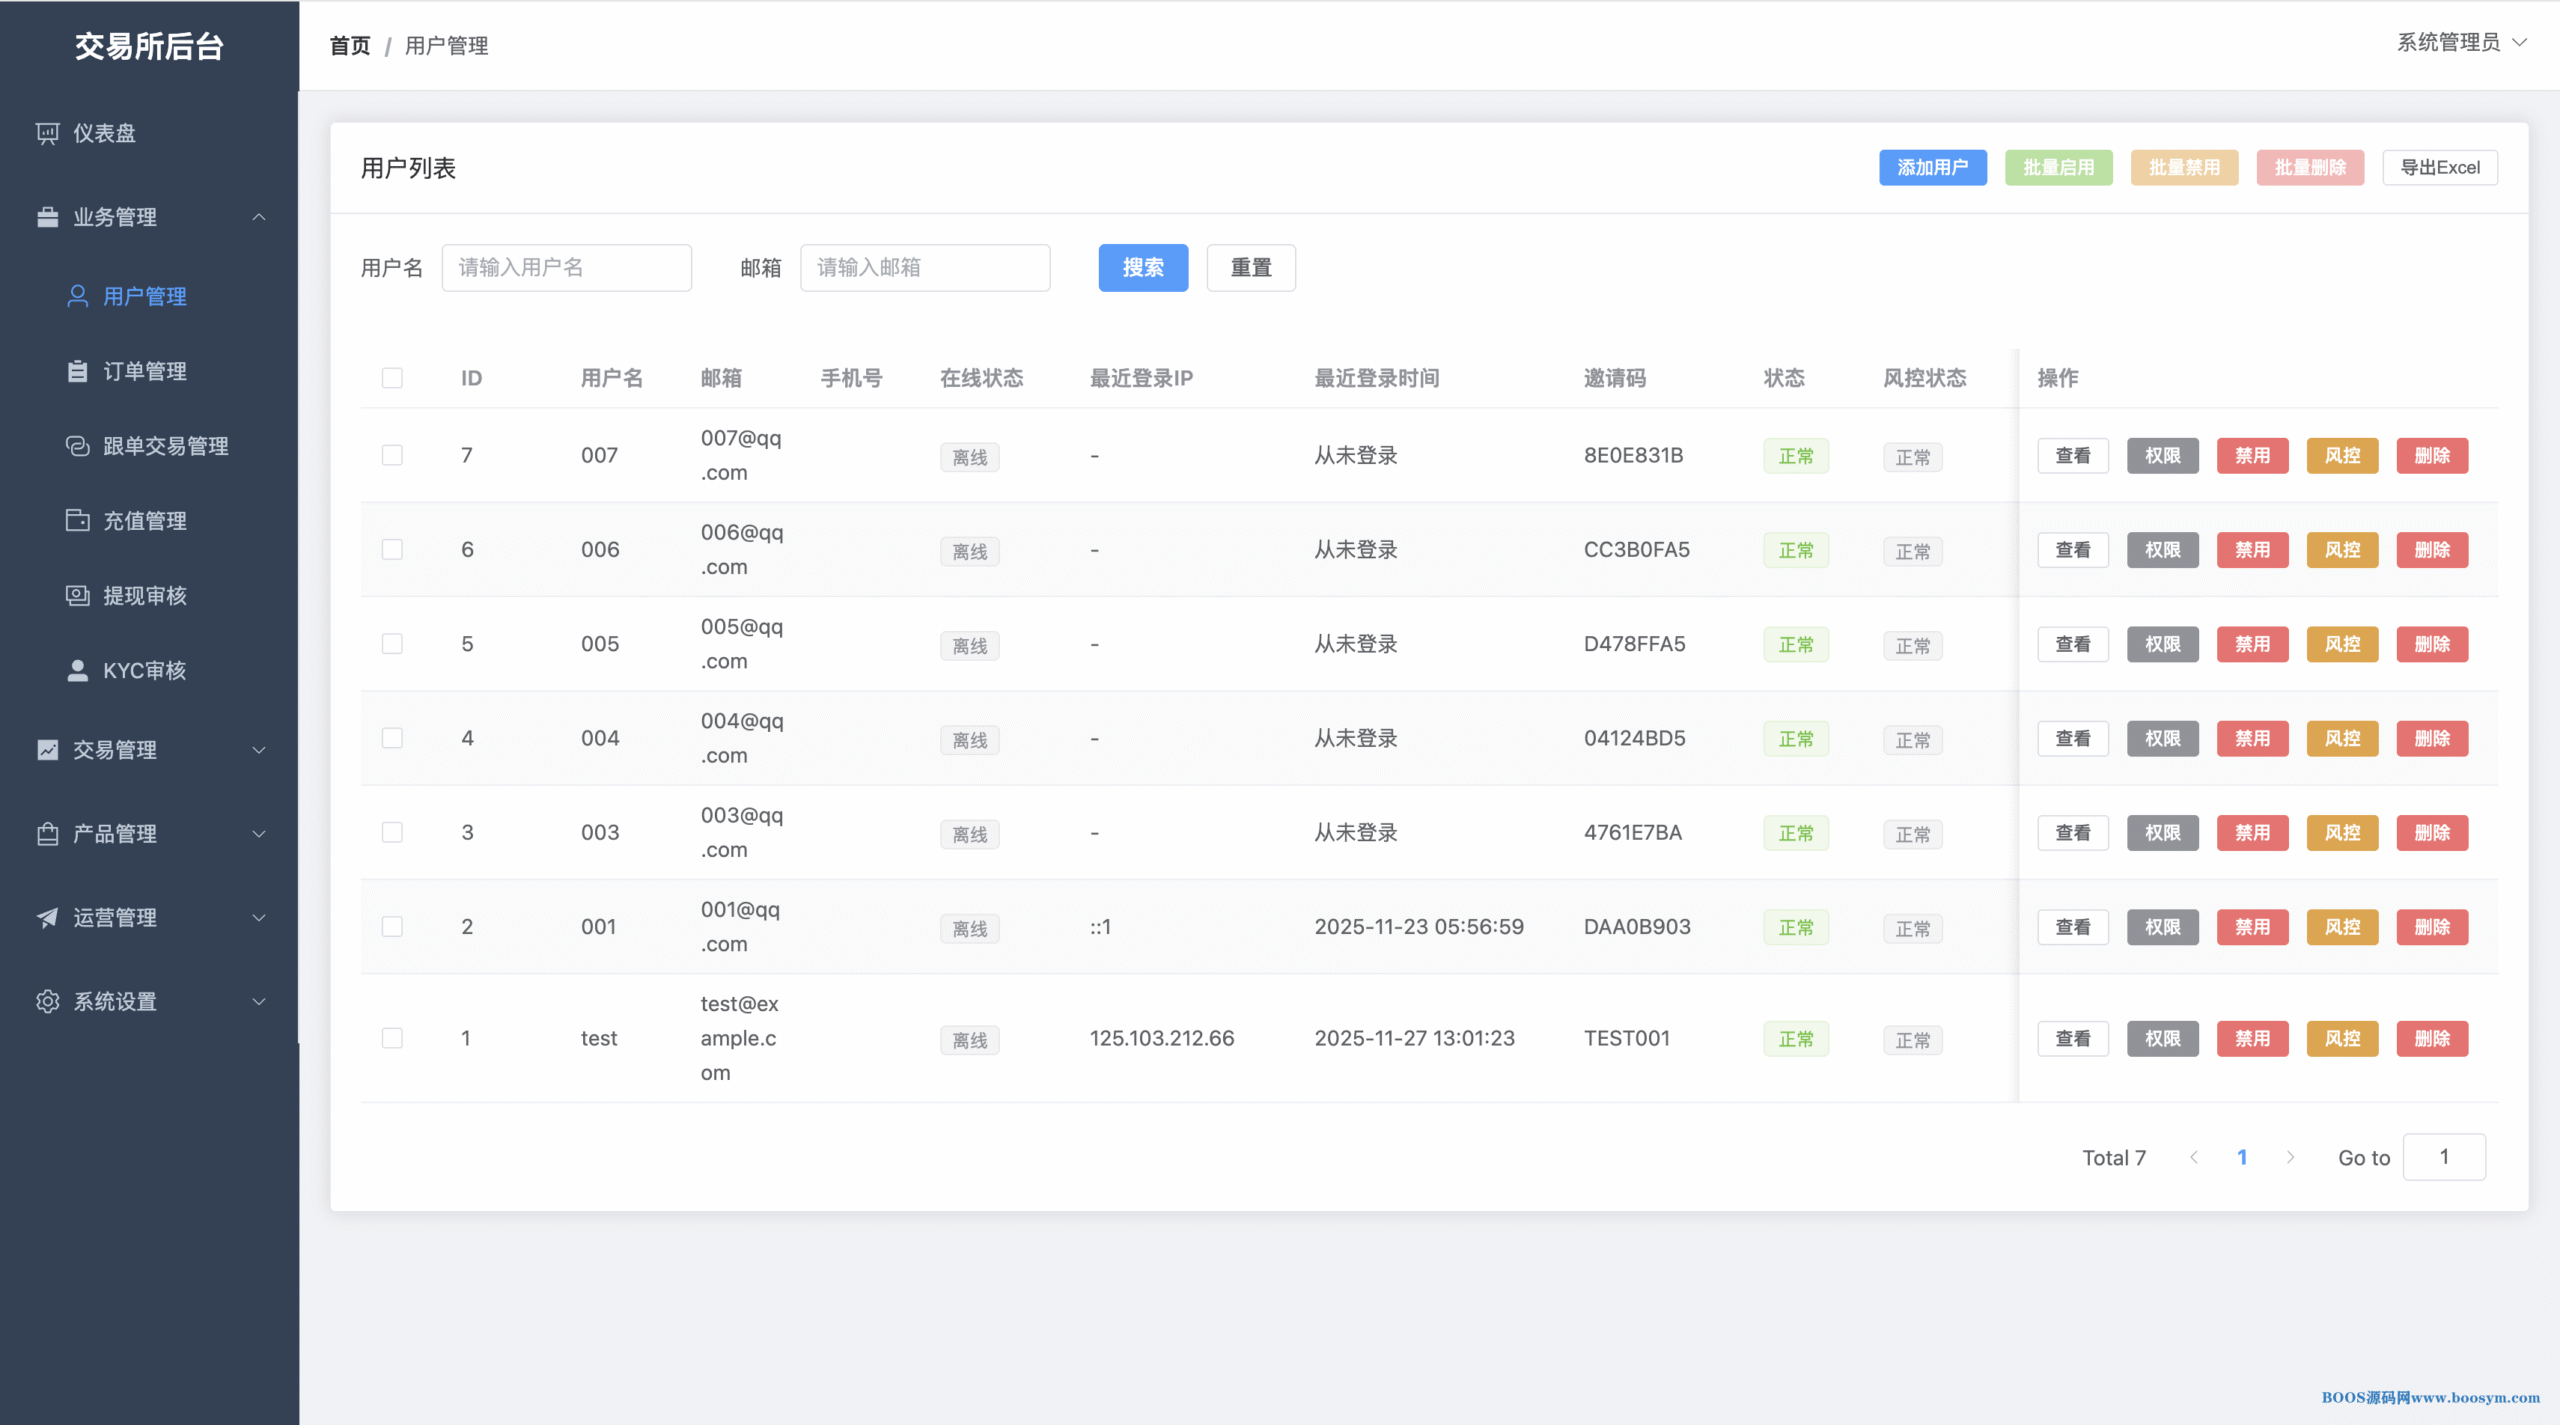Click 导出Excel button
Image resolution: width=2560 pixels, height=1425 pixels.
click(2439, 167)
